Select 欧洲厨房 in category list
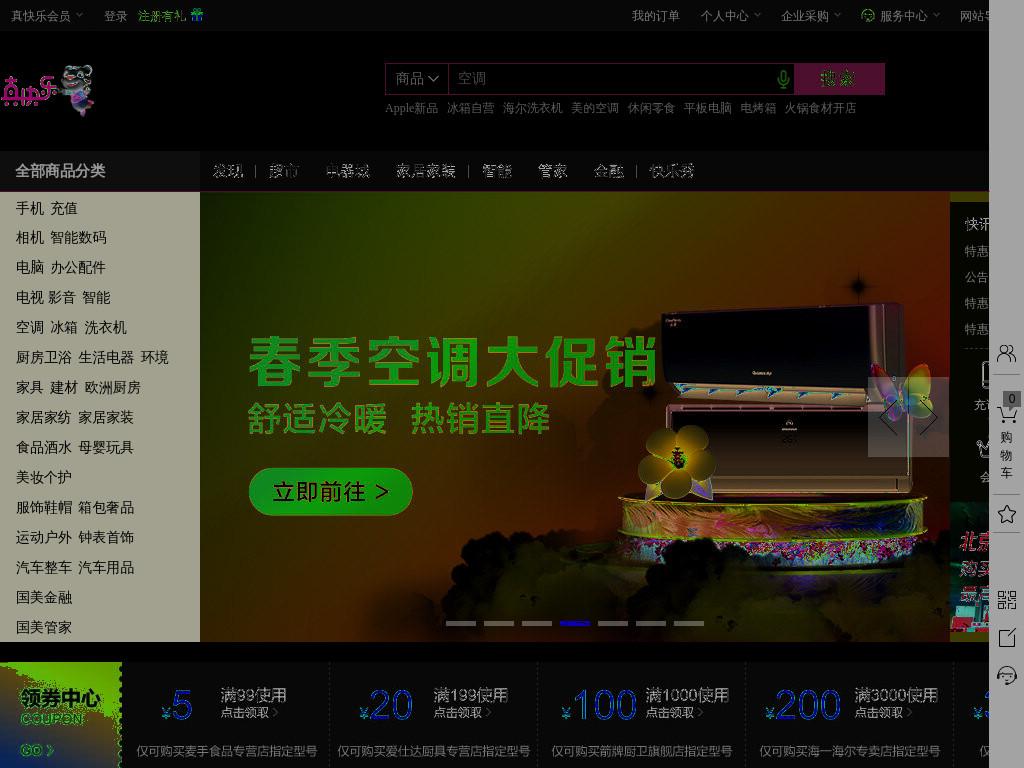Viewport: 1024px width, 768px height. pos(112,387)
